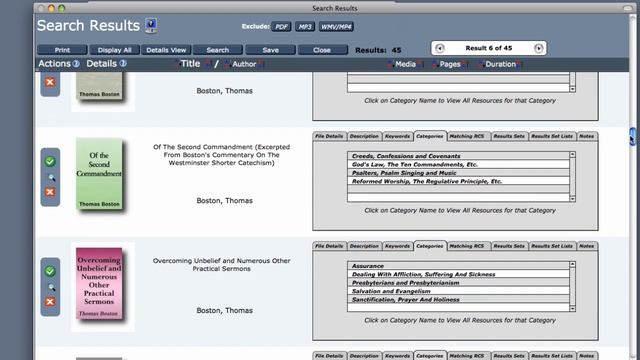Open Description tab for Overcoming Unbelief
This screenshot has width=640, height=360.
pos(364,246)
